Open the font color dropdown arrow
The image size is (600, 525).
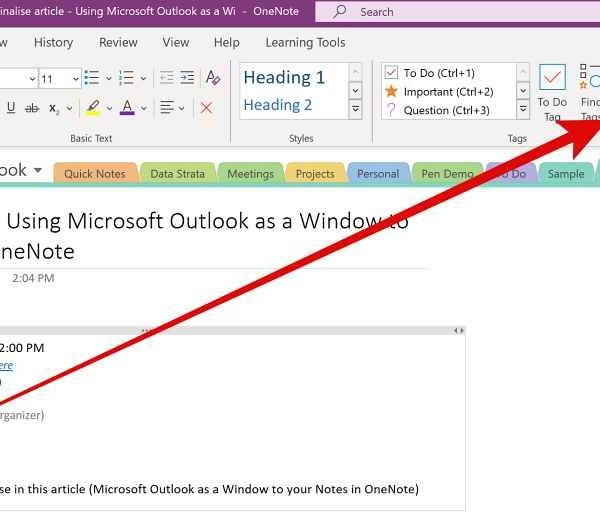click(x=143, y=108)
